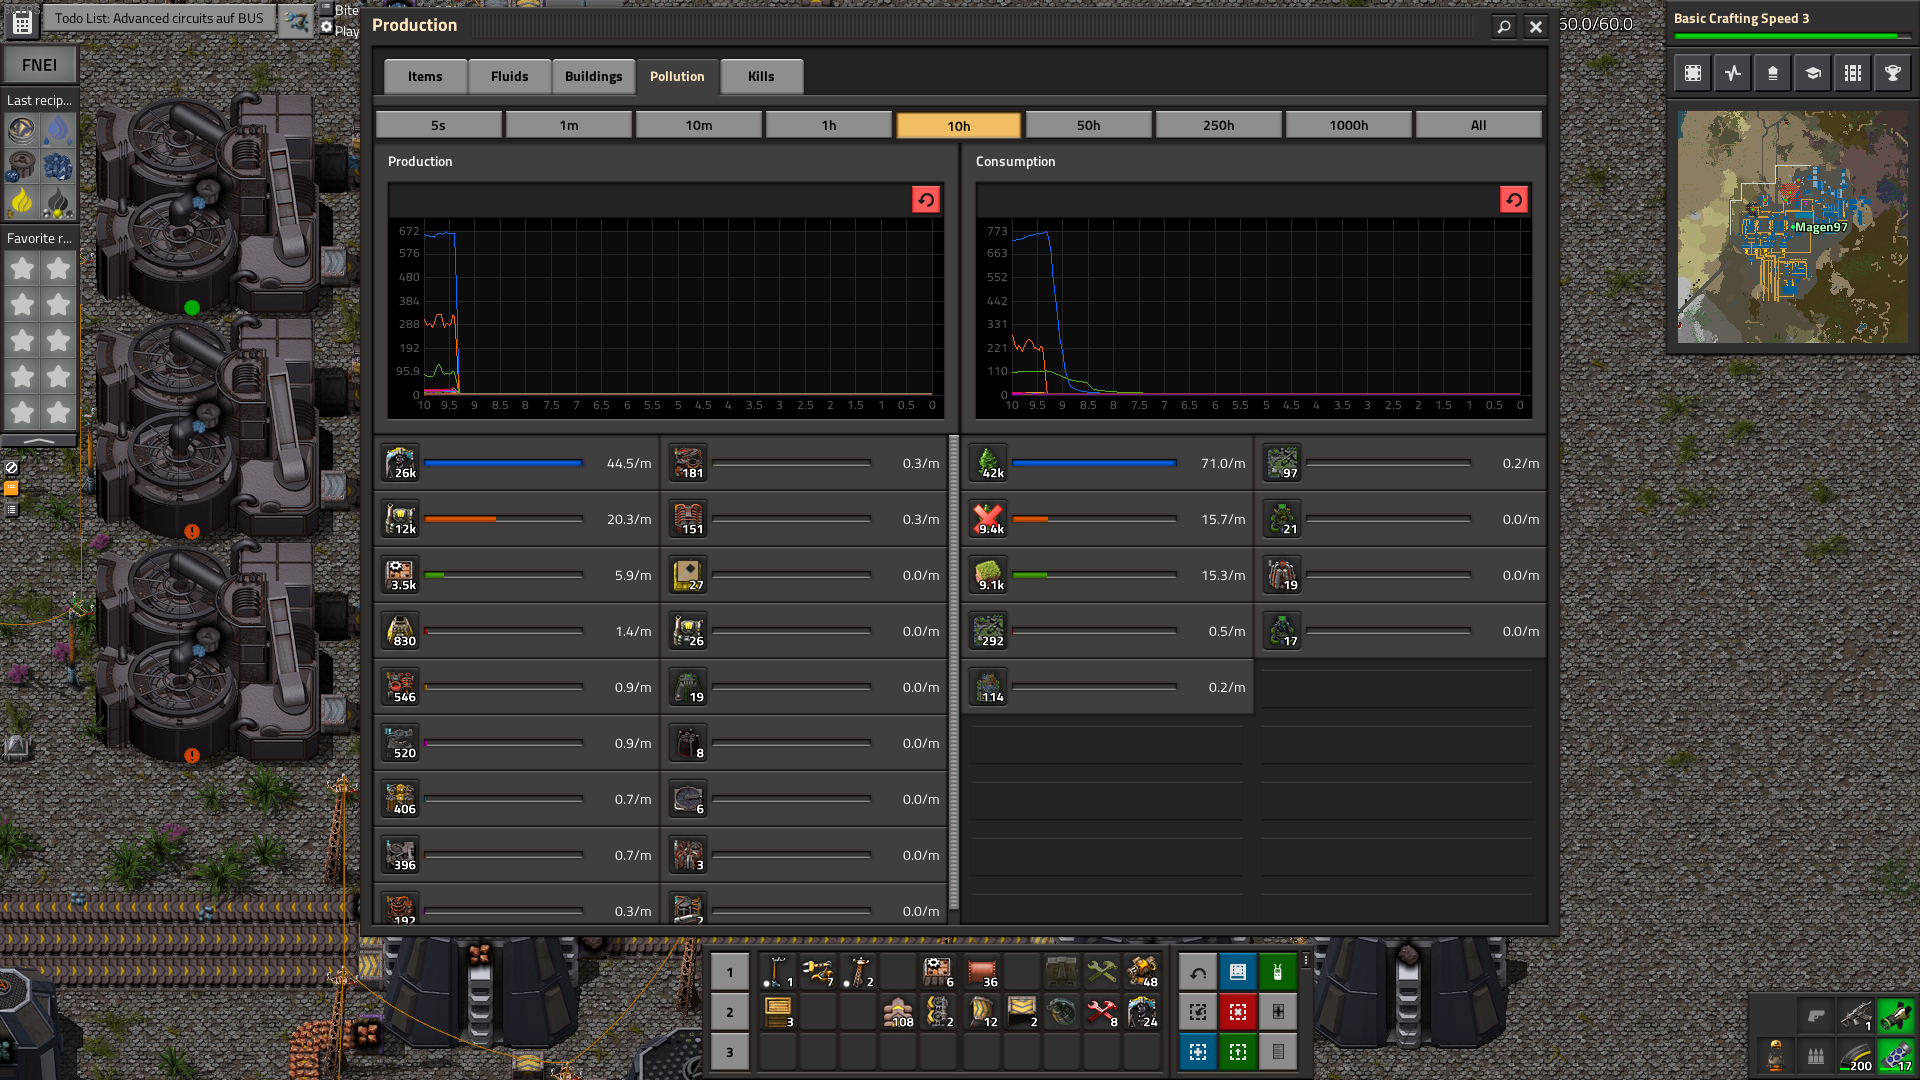Pick the red repair tools count 8
The width and height of the screenshot is (1920, 1080).
tap(1102, 1011)
